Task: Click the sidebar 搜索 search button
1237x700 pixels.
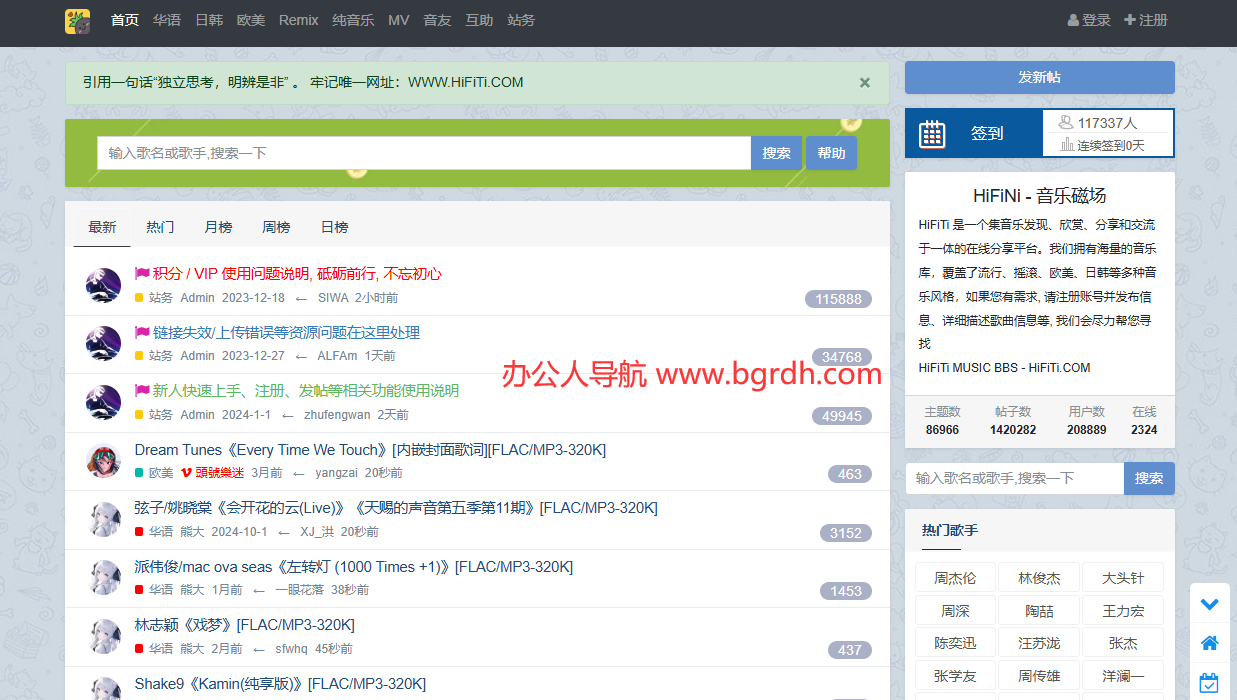Action: 1148,478
